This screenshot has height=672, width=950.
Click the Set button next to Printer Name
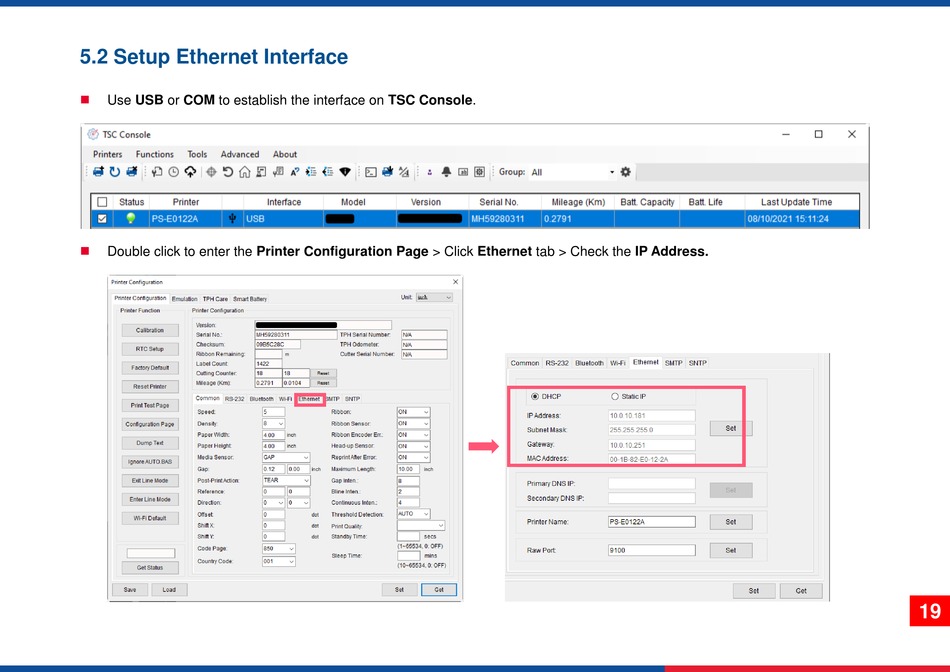731,522
